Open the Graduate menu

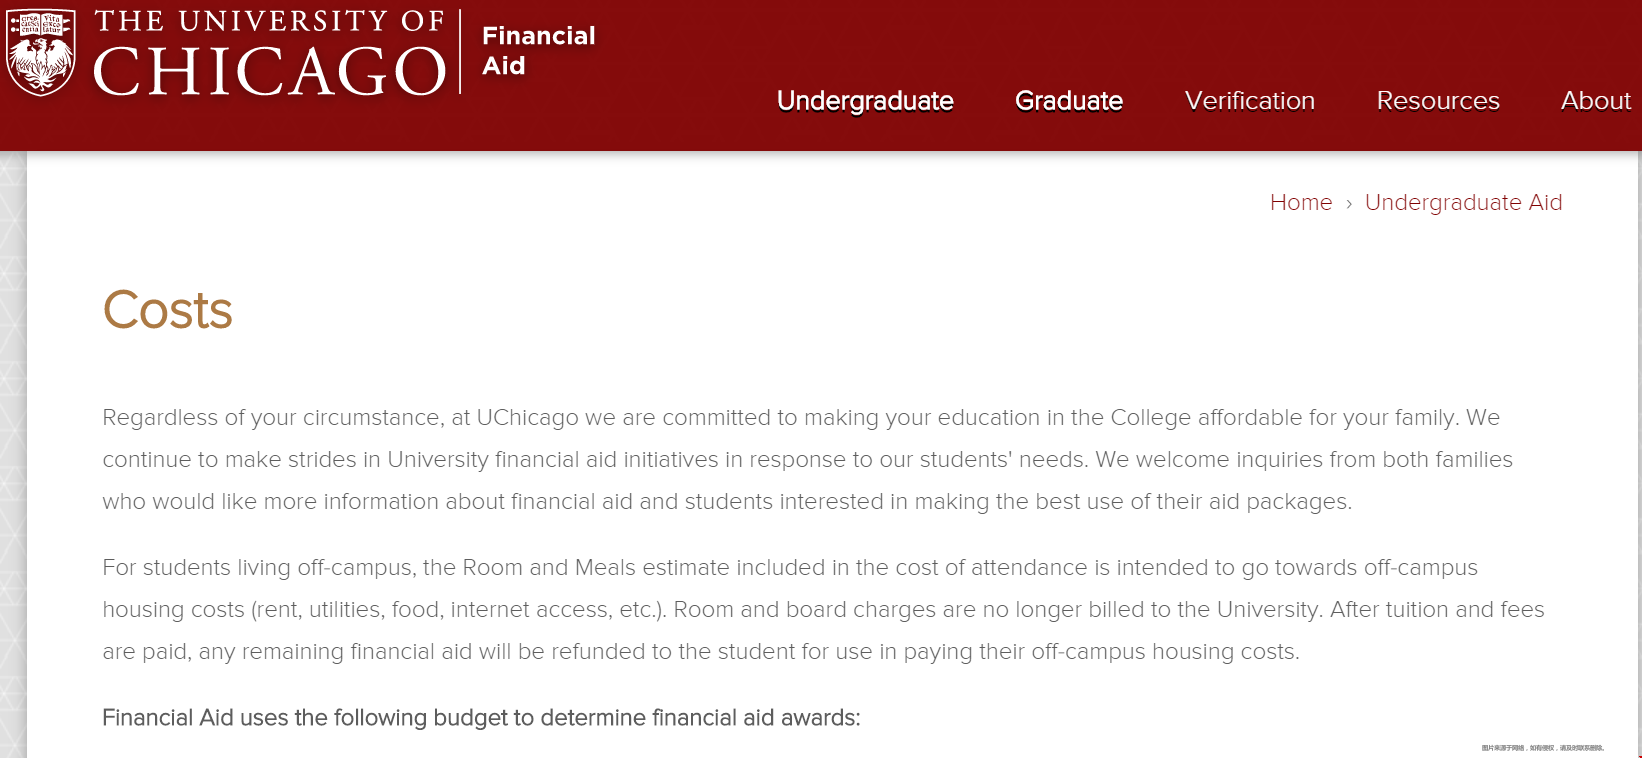coord(1068,101)
